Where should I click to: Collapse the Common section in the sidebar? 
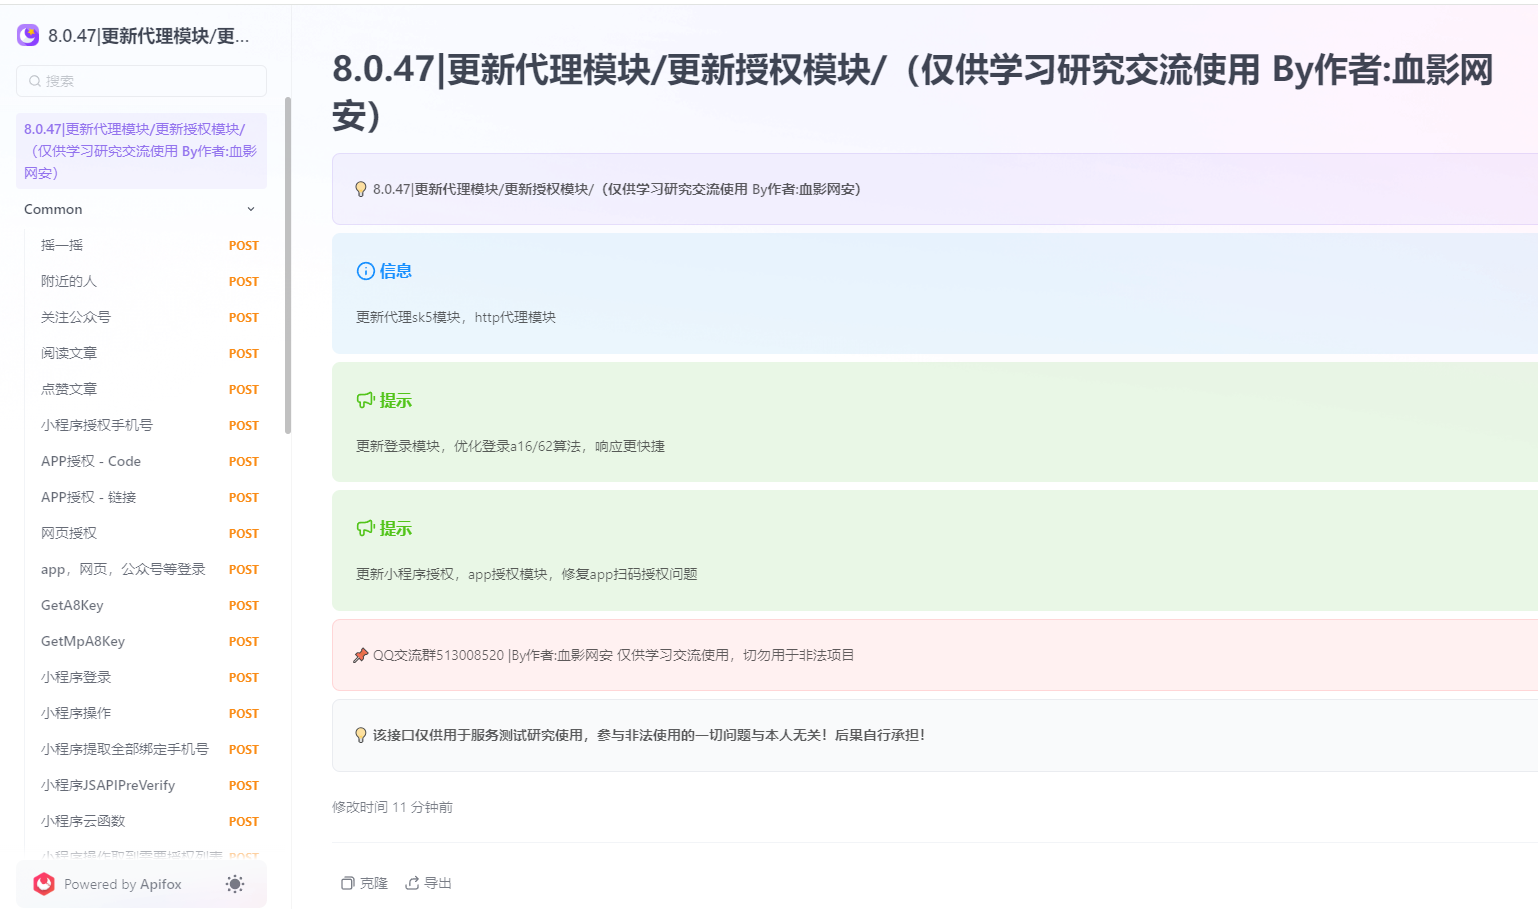click(x=250, y=209)
